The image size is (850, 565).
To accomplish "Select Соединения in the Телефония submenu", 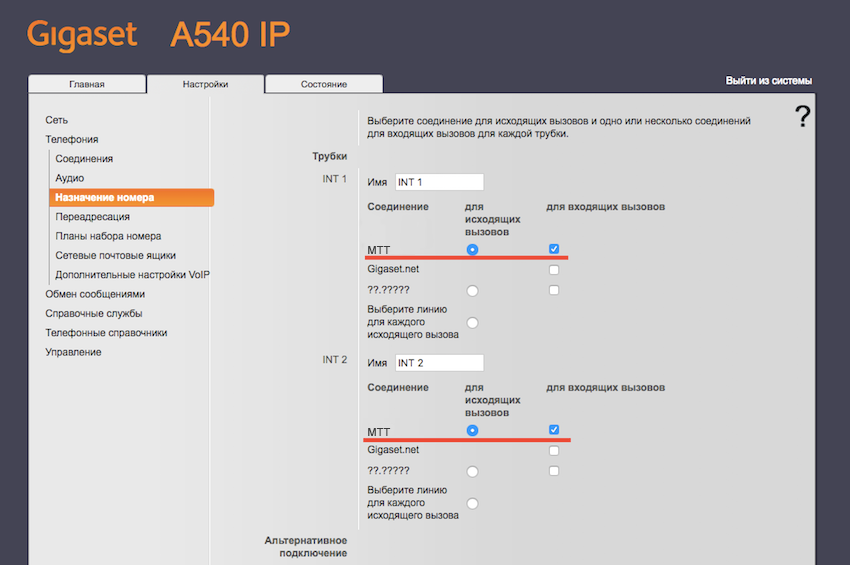I will click(x=84, y=159).
